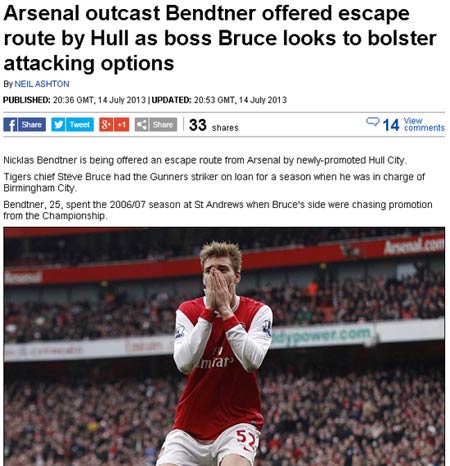Click the Google Plus g+ icon
The height and width of the screenshot is (466, 450).
click(x=106, y=125)
